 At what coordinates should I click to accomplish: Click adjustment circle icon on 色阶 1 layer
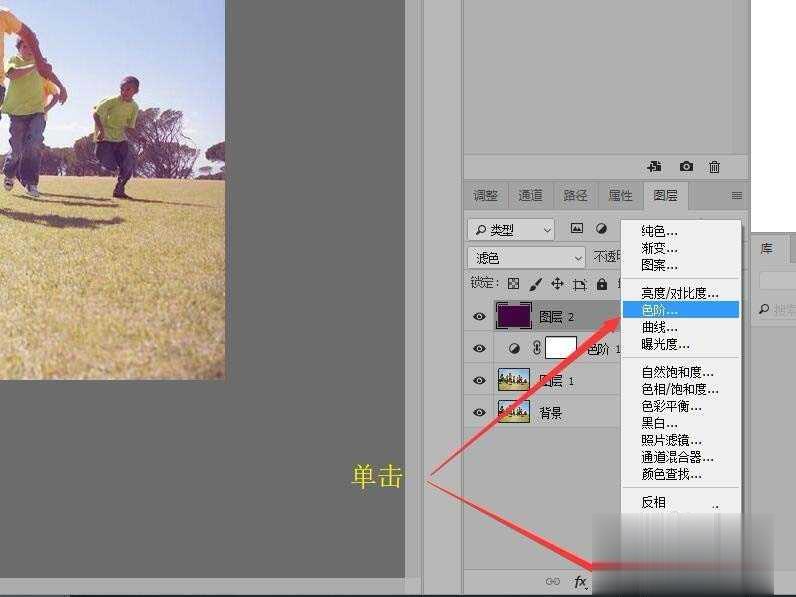514,348
